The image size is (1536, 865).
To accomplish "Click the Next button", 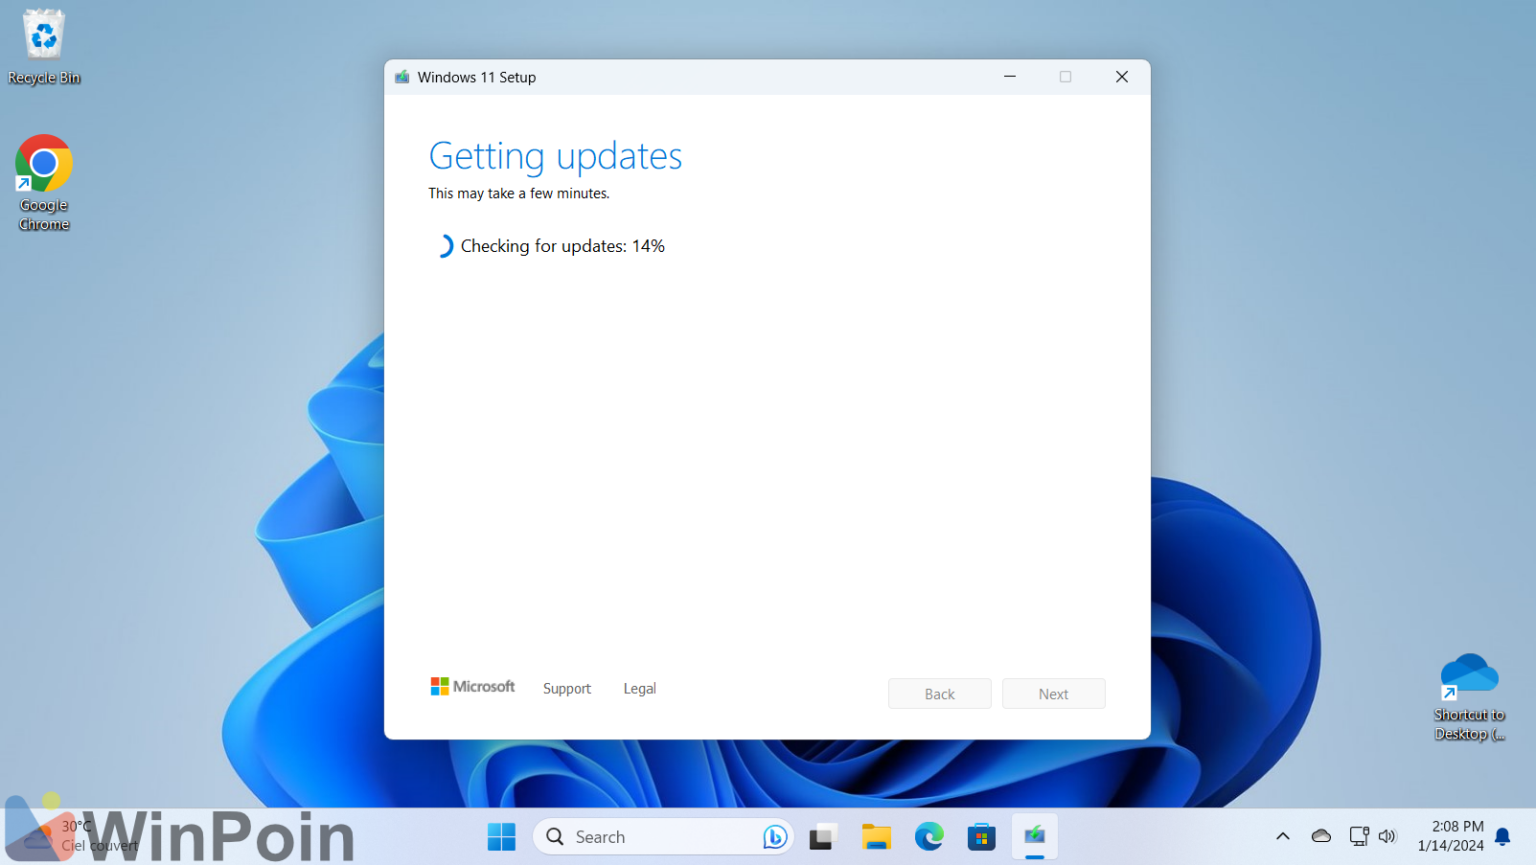I will (x=1054, y=694).
